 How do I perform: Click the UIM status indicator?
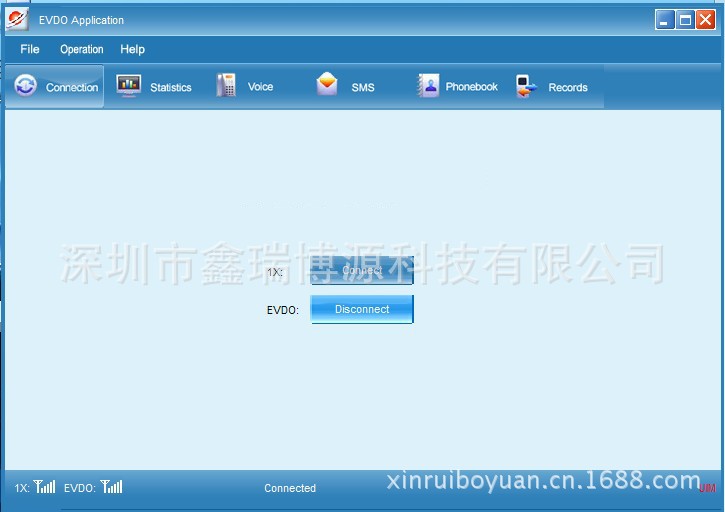click(x=707, y=488)
